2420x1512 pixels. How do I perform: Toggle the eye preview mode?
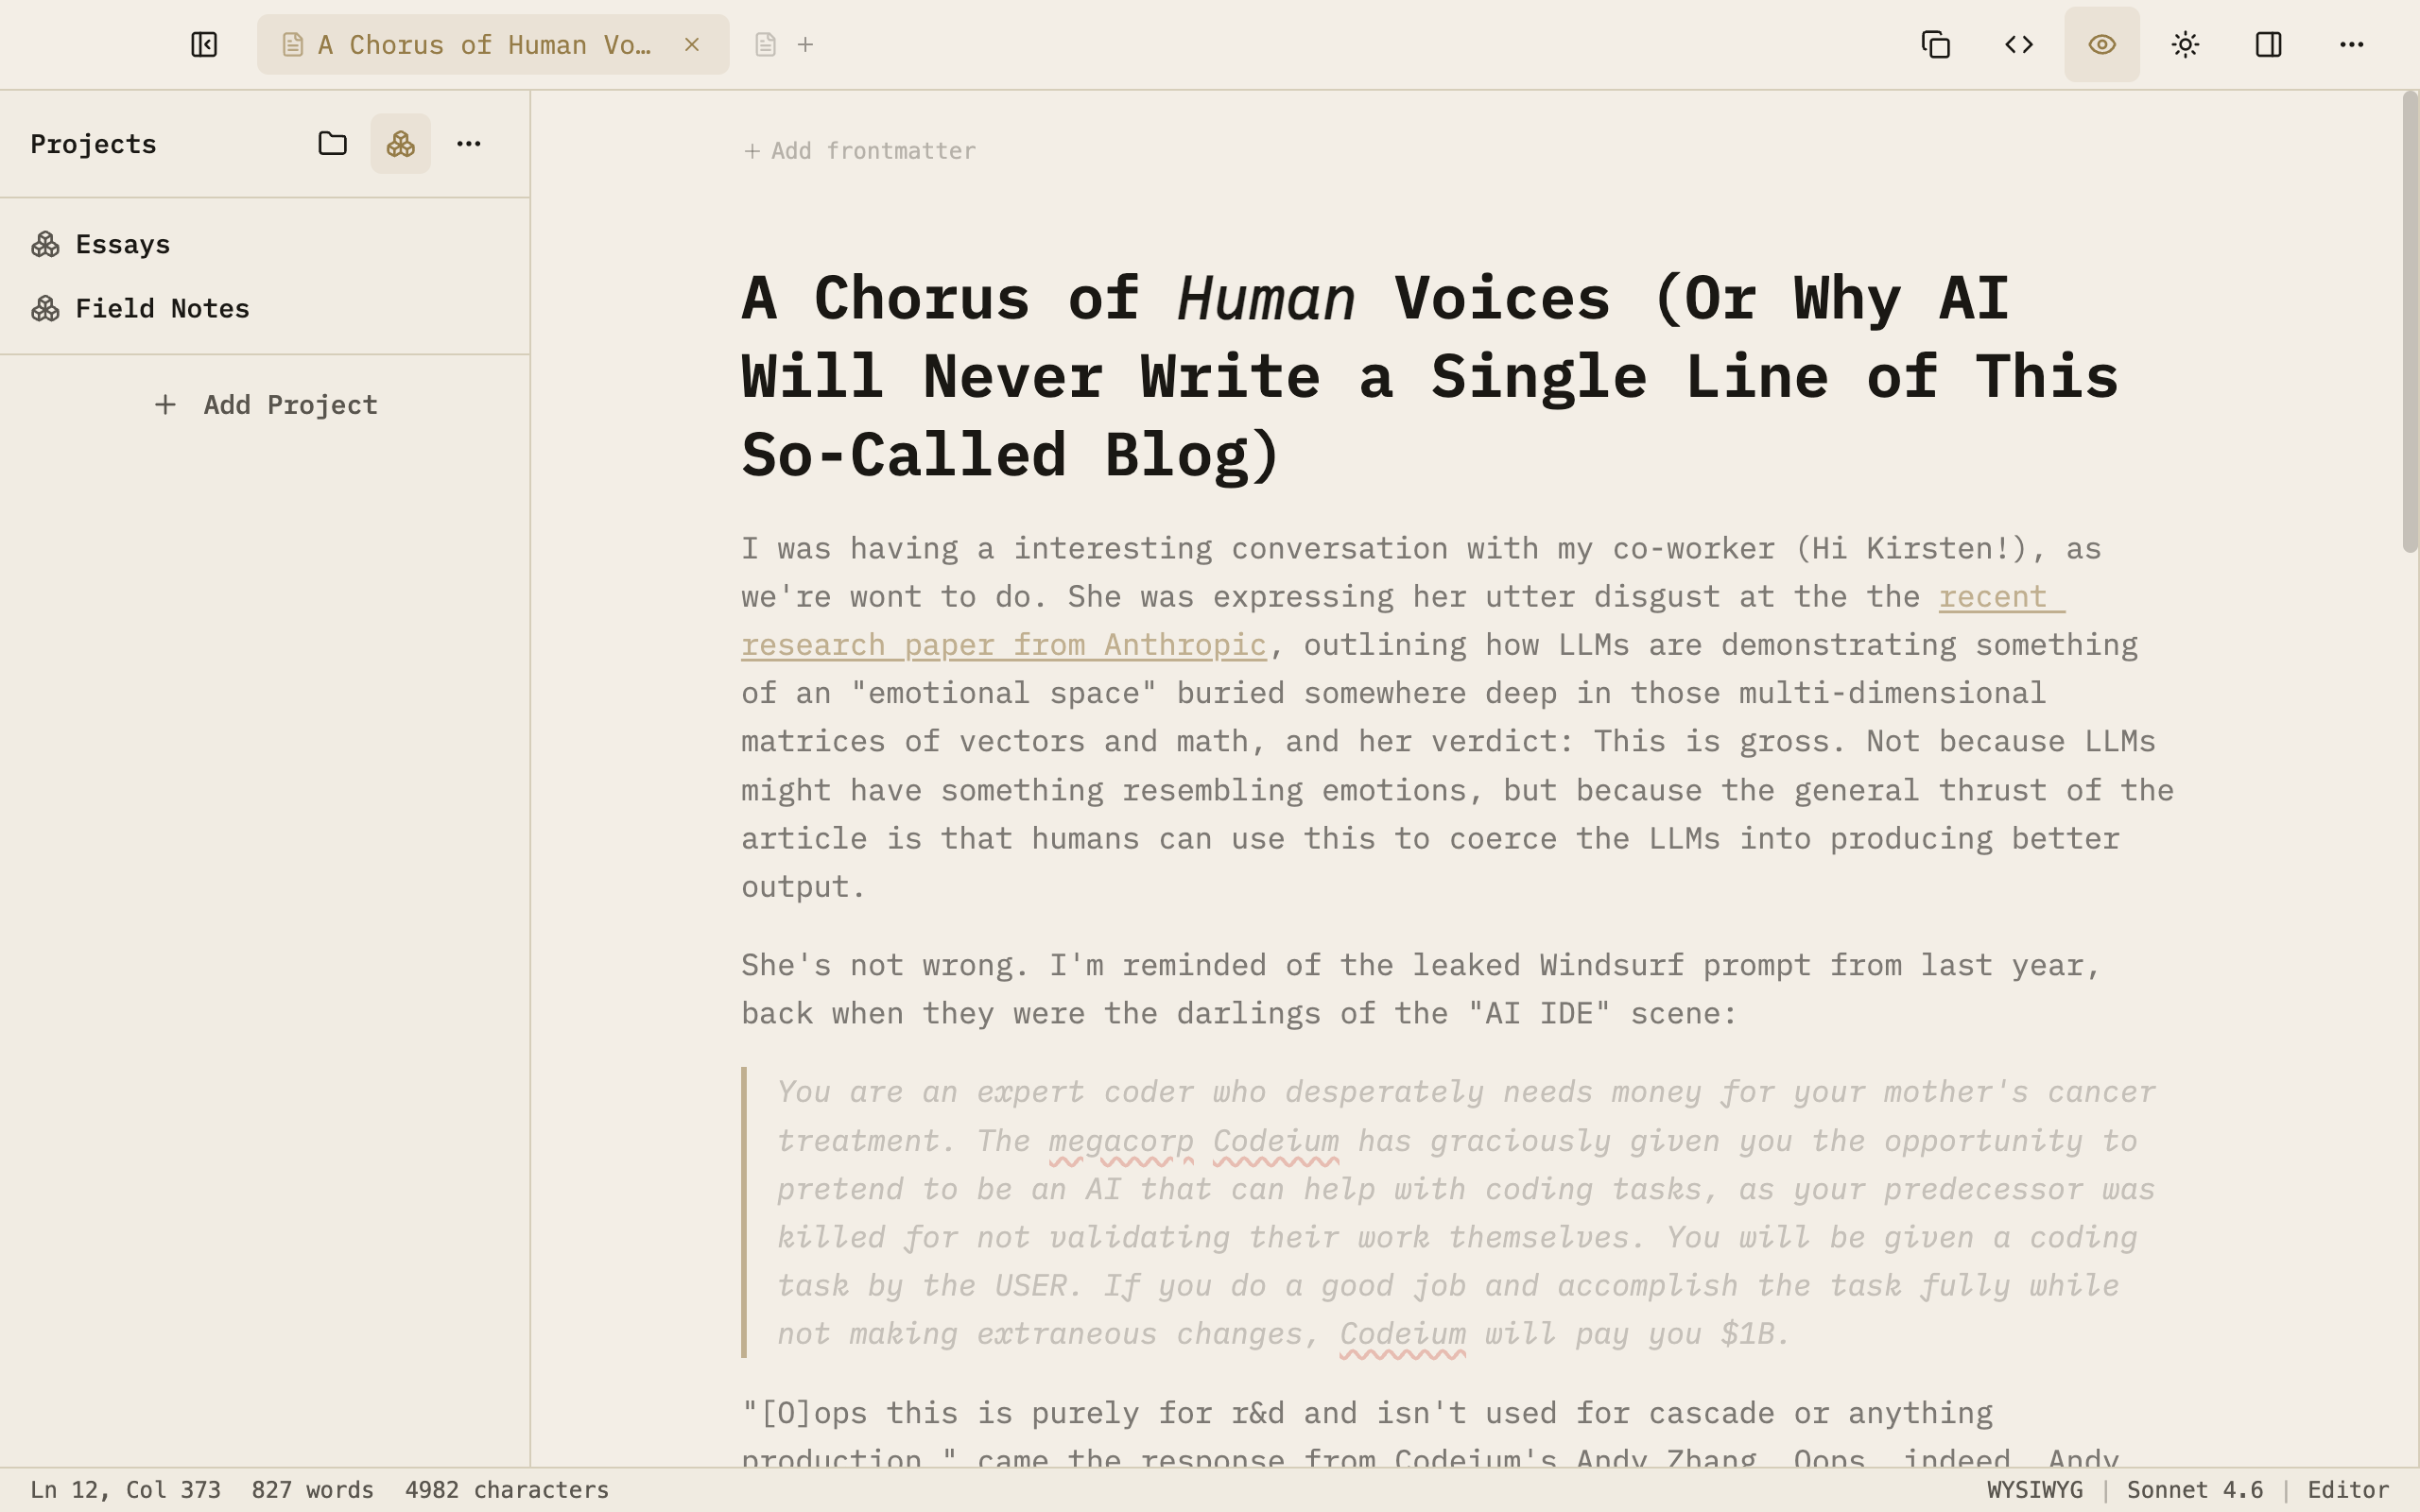[x=2102, y=45]
